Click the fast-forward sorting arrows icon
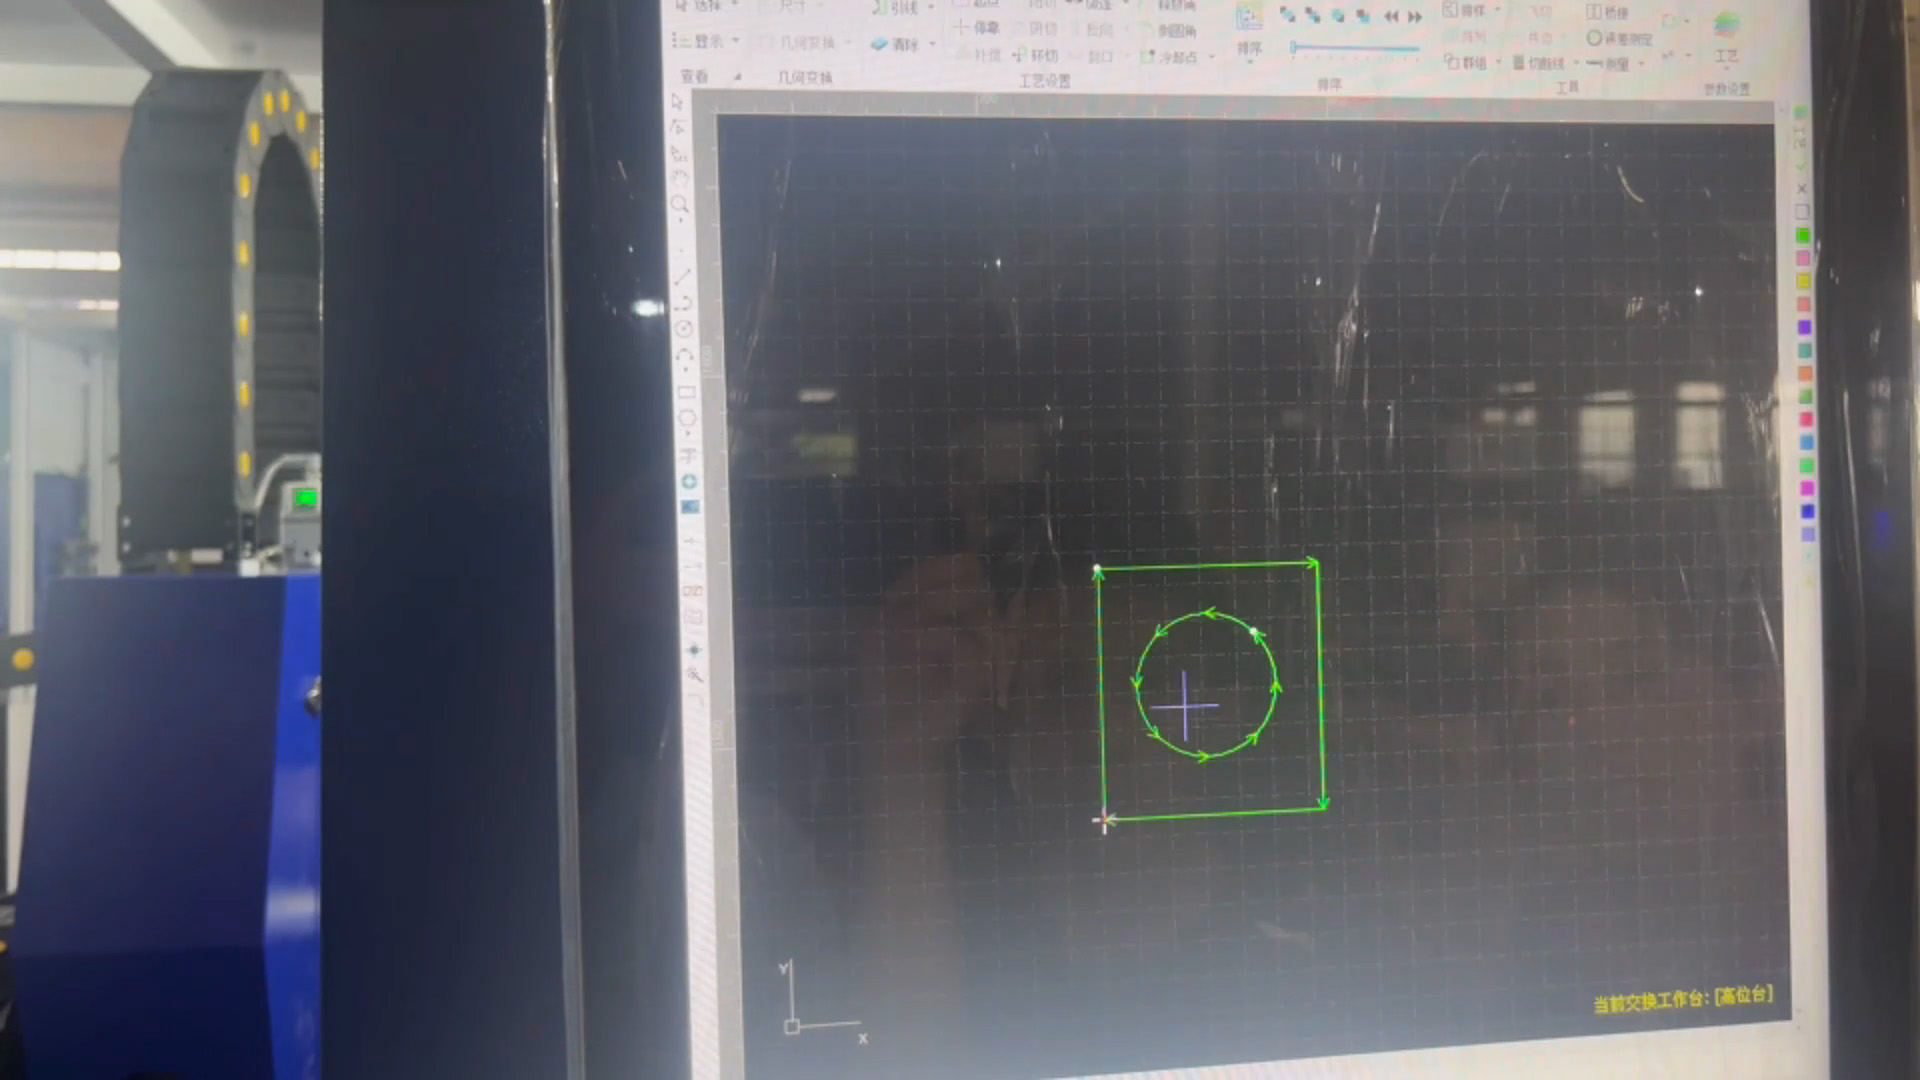1920x1080 pixels. [x=1415, y=17]
